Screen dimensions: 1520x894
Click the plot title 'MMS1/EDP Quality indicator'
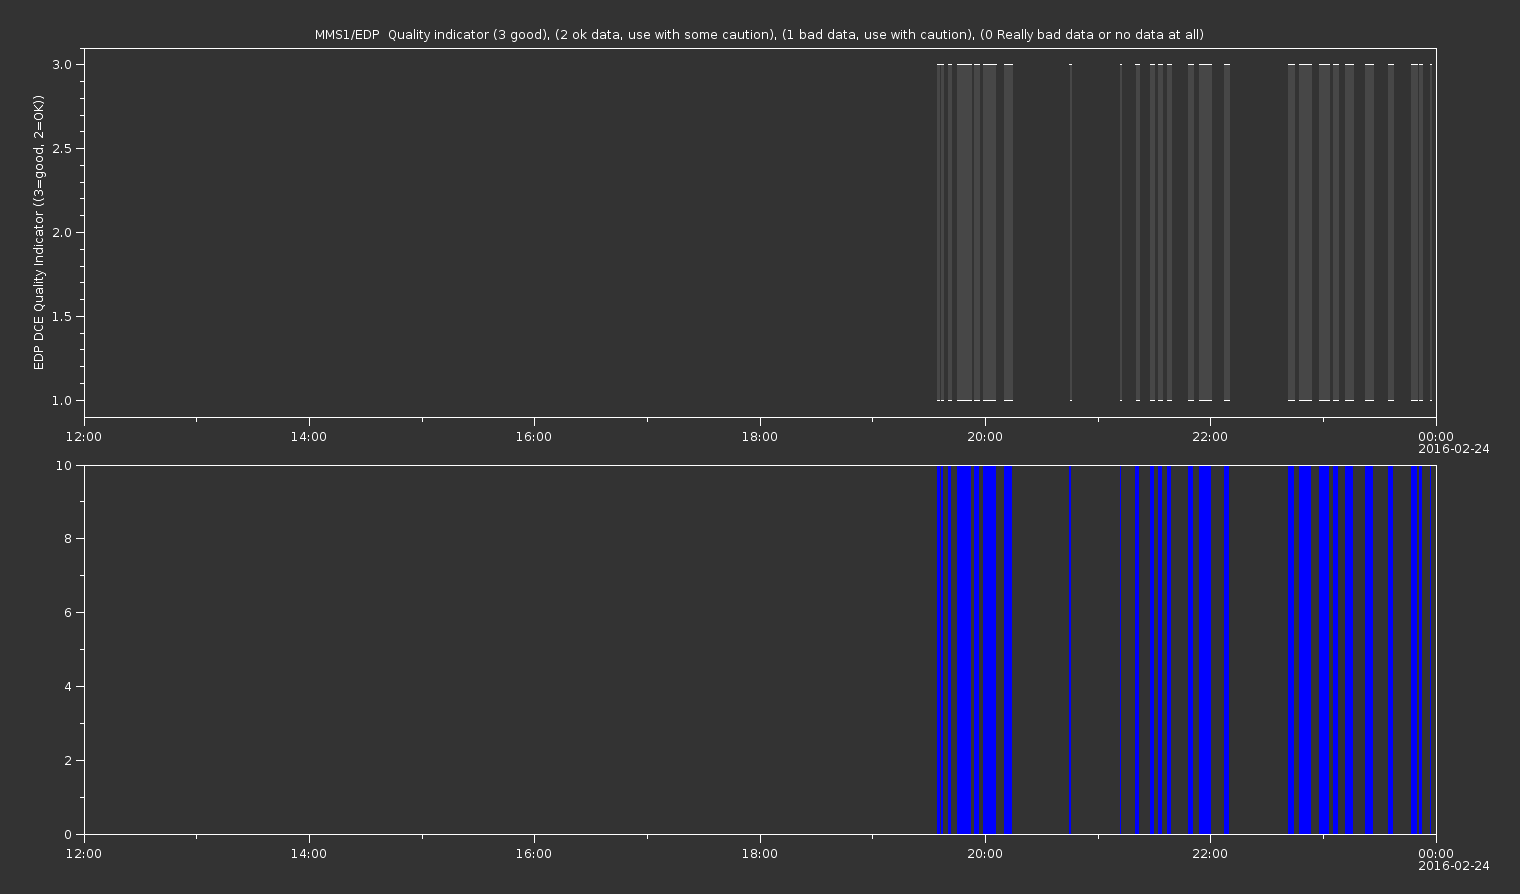pyautogui.click(x=402, y=35)
